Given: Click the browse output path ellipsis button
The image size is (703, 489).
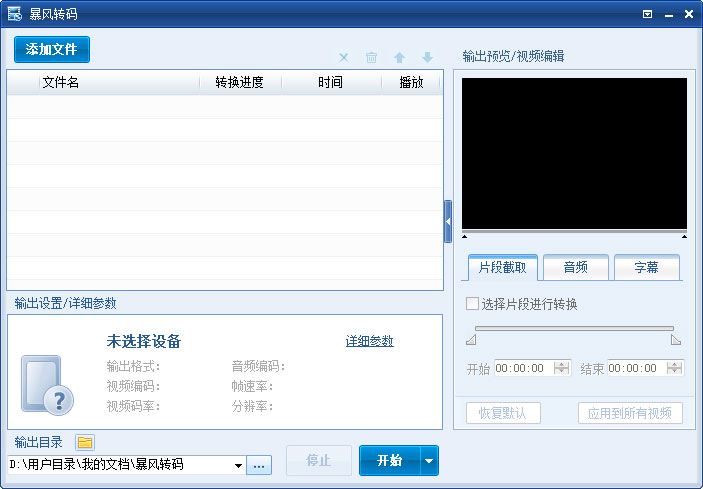Looking at the screenshot, I should coord(259,465).
